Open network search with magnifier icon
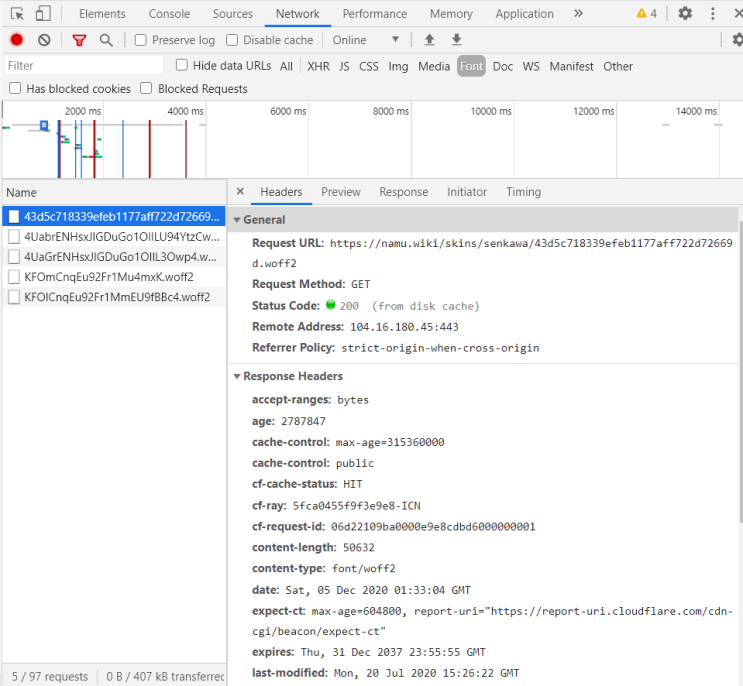This screenshot has width=743, height=686. (106, 40)
